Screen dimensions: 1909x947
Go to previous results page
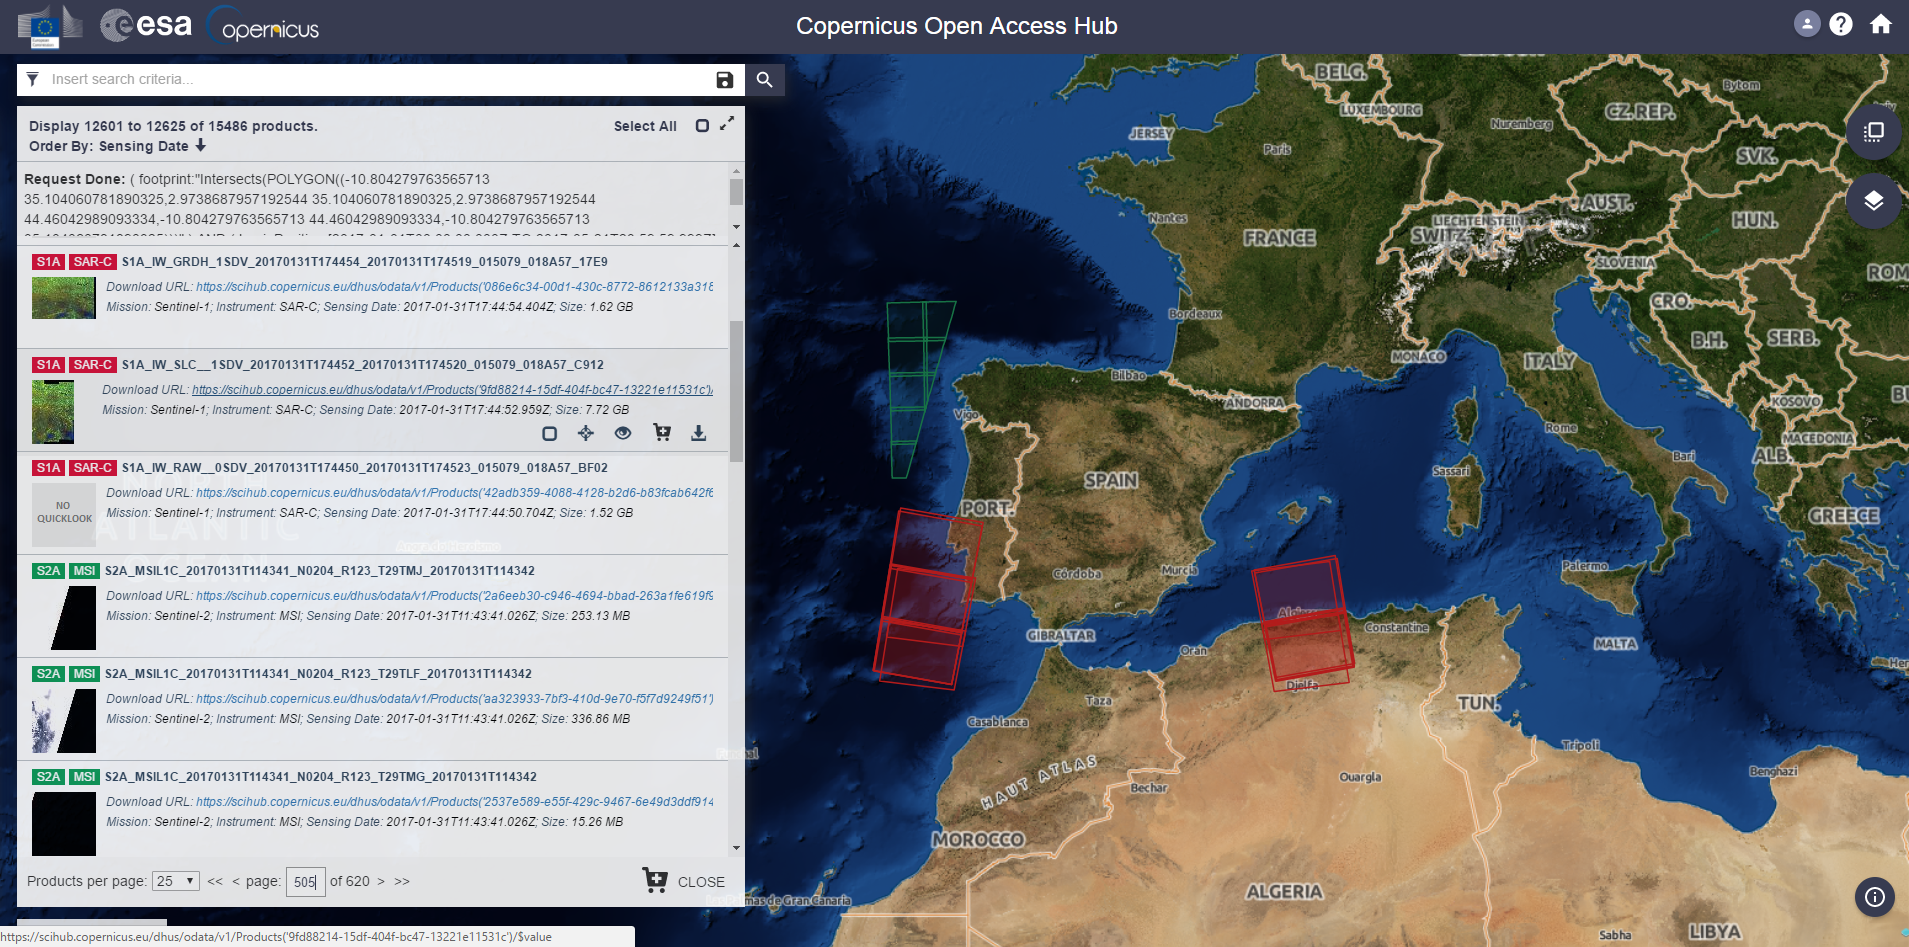pyautogui.click(x=236, y=881)
